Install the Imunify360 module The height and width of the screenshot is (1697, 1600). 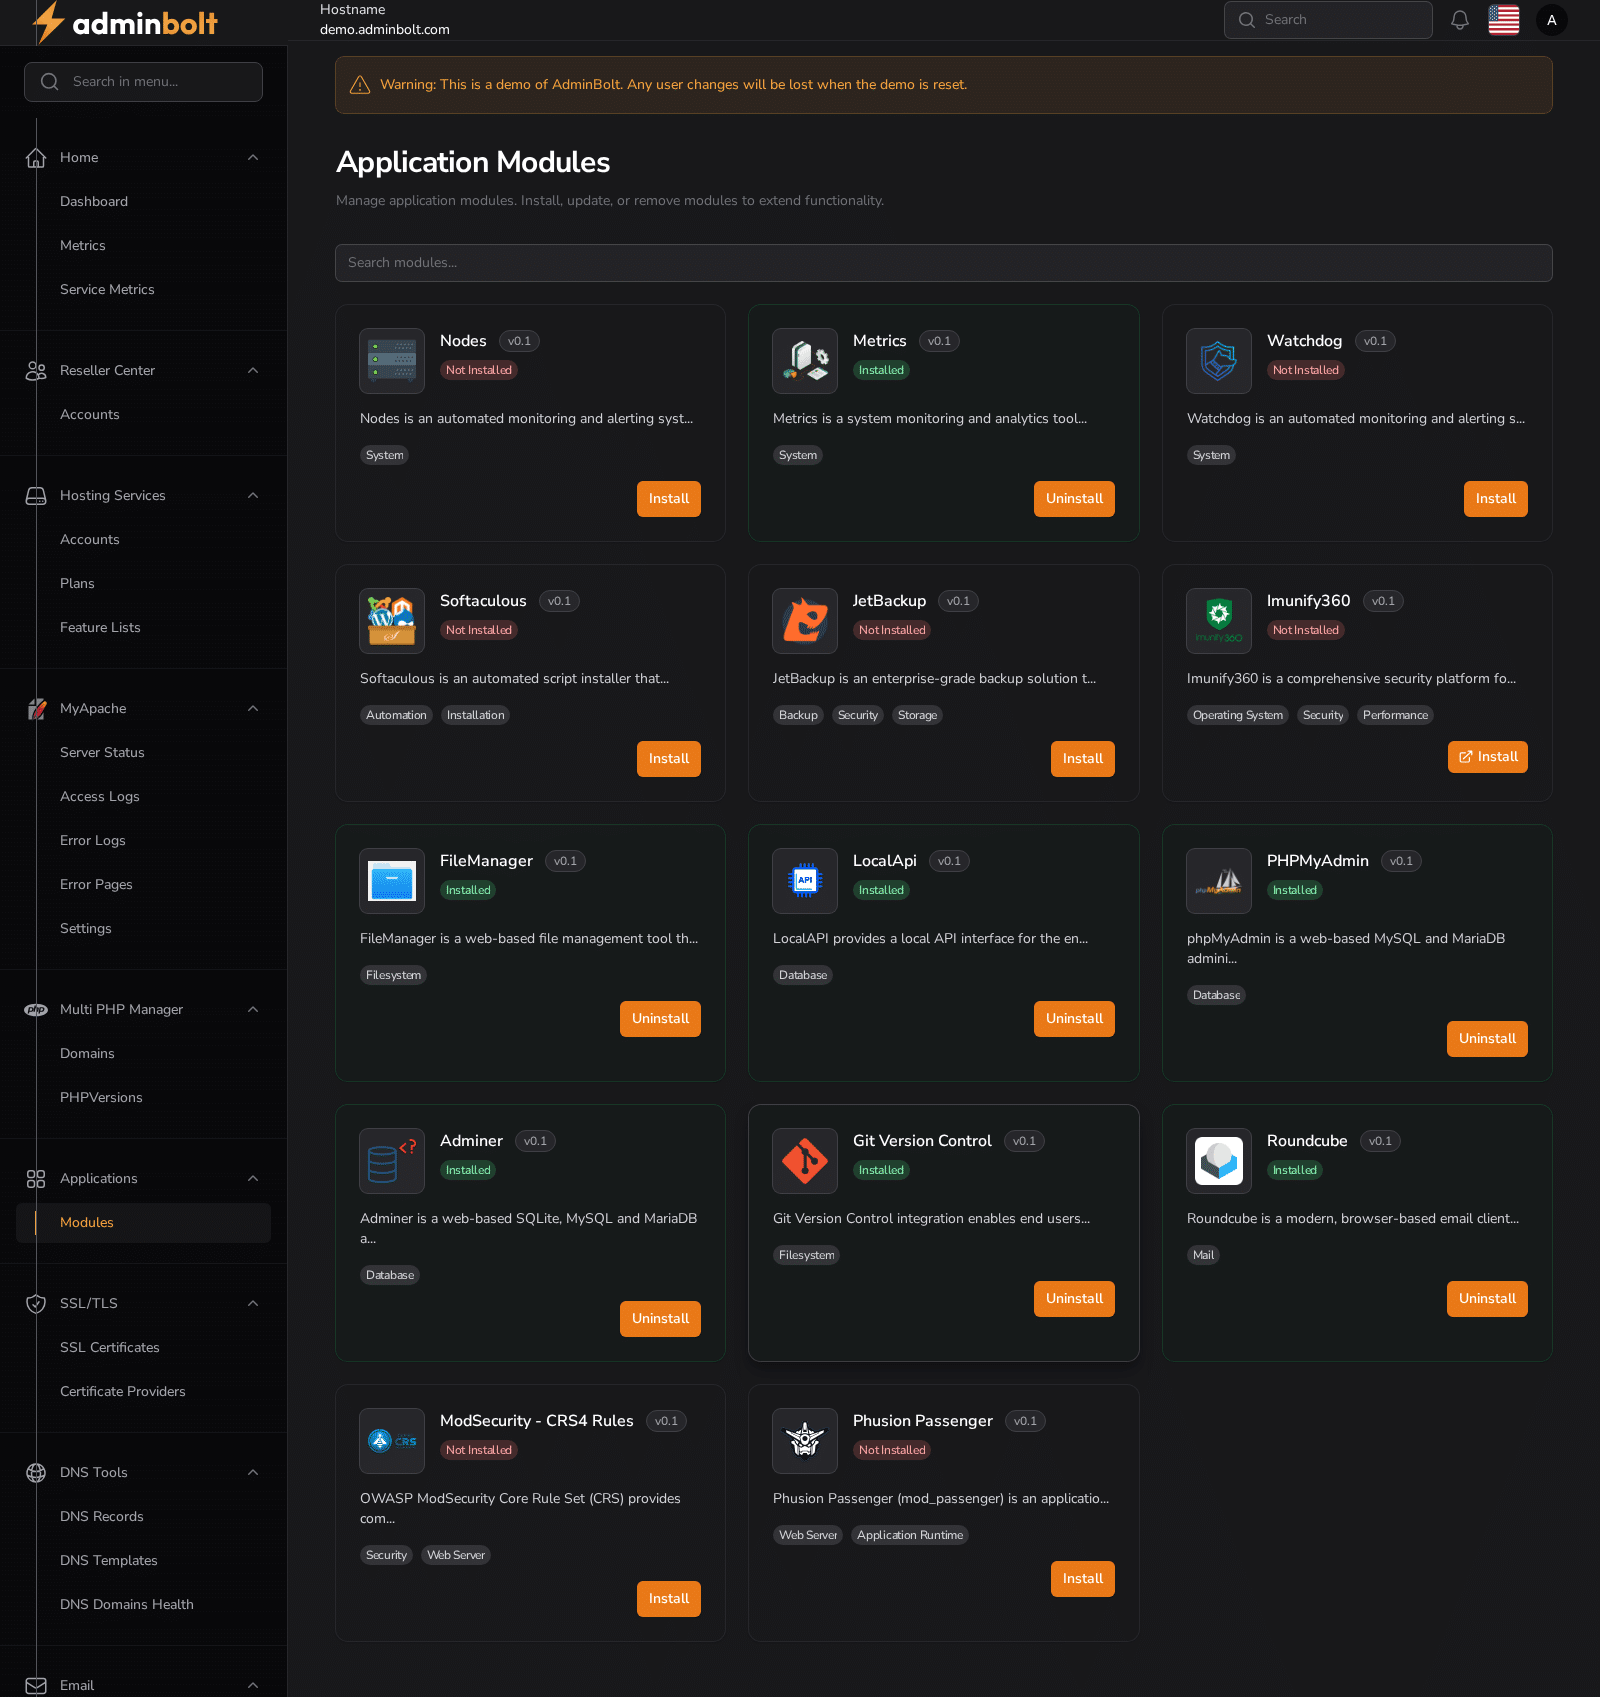(1487, 757)
